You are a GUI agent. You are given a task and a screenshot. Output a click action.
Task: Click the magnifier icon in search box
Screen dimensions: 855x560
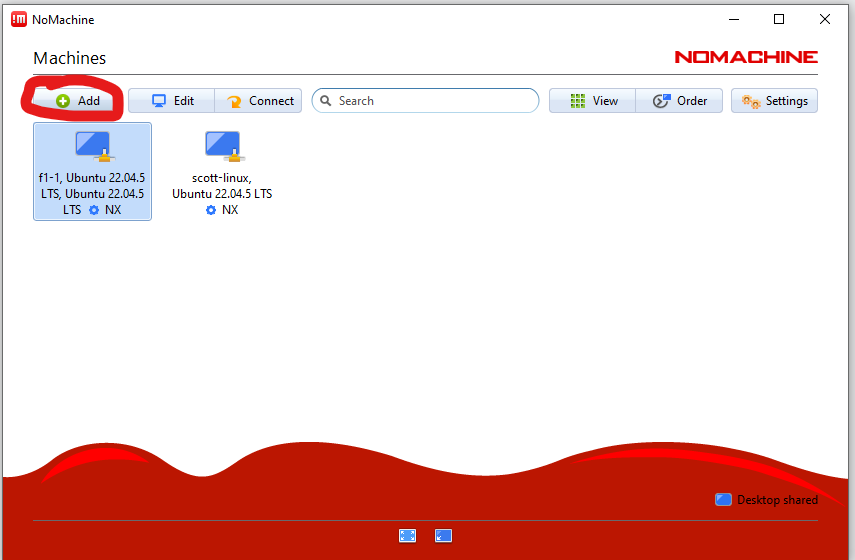(326, 101)
